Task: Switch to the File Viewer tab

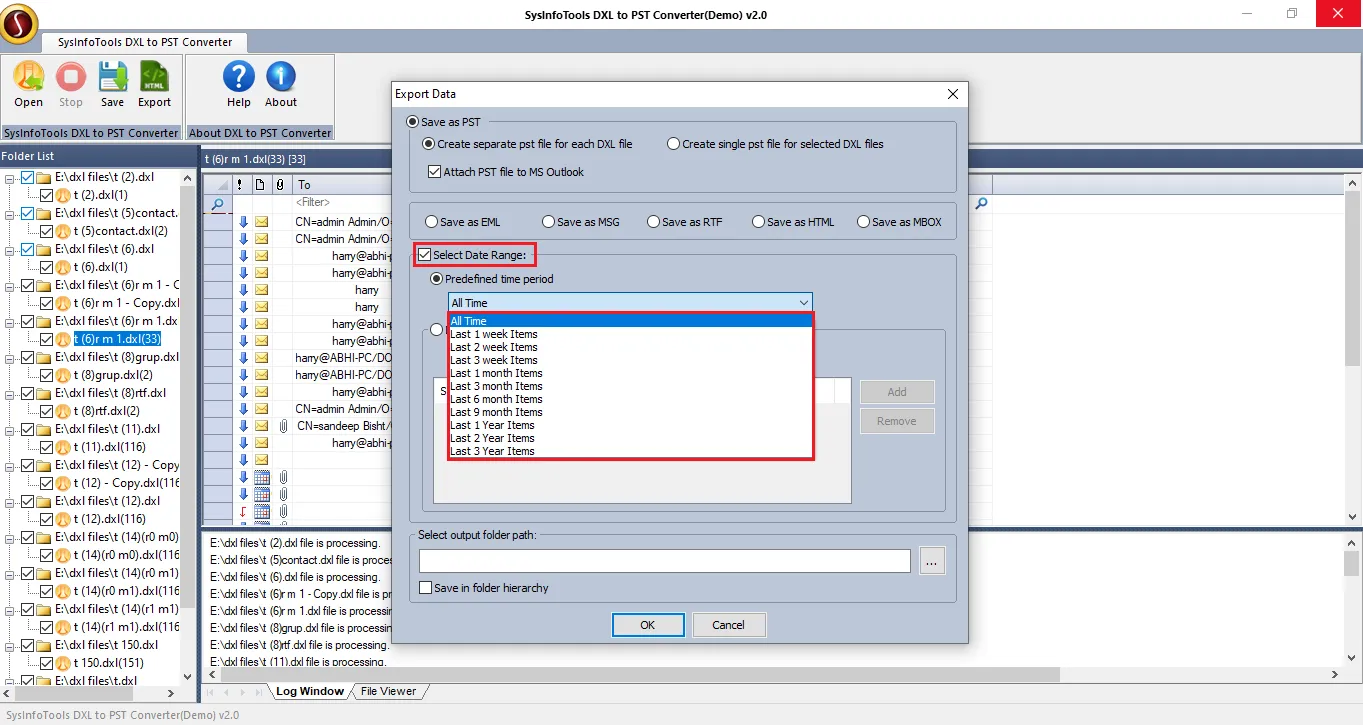Action: [x=388, y=691]
